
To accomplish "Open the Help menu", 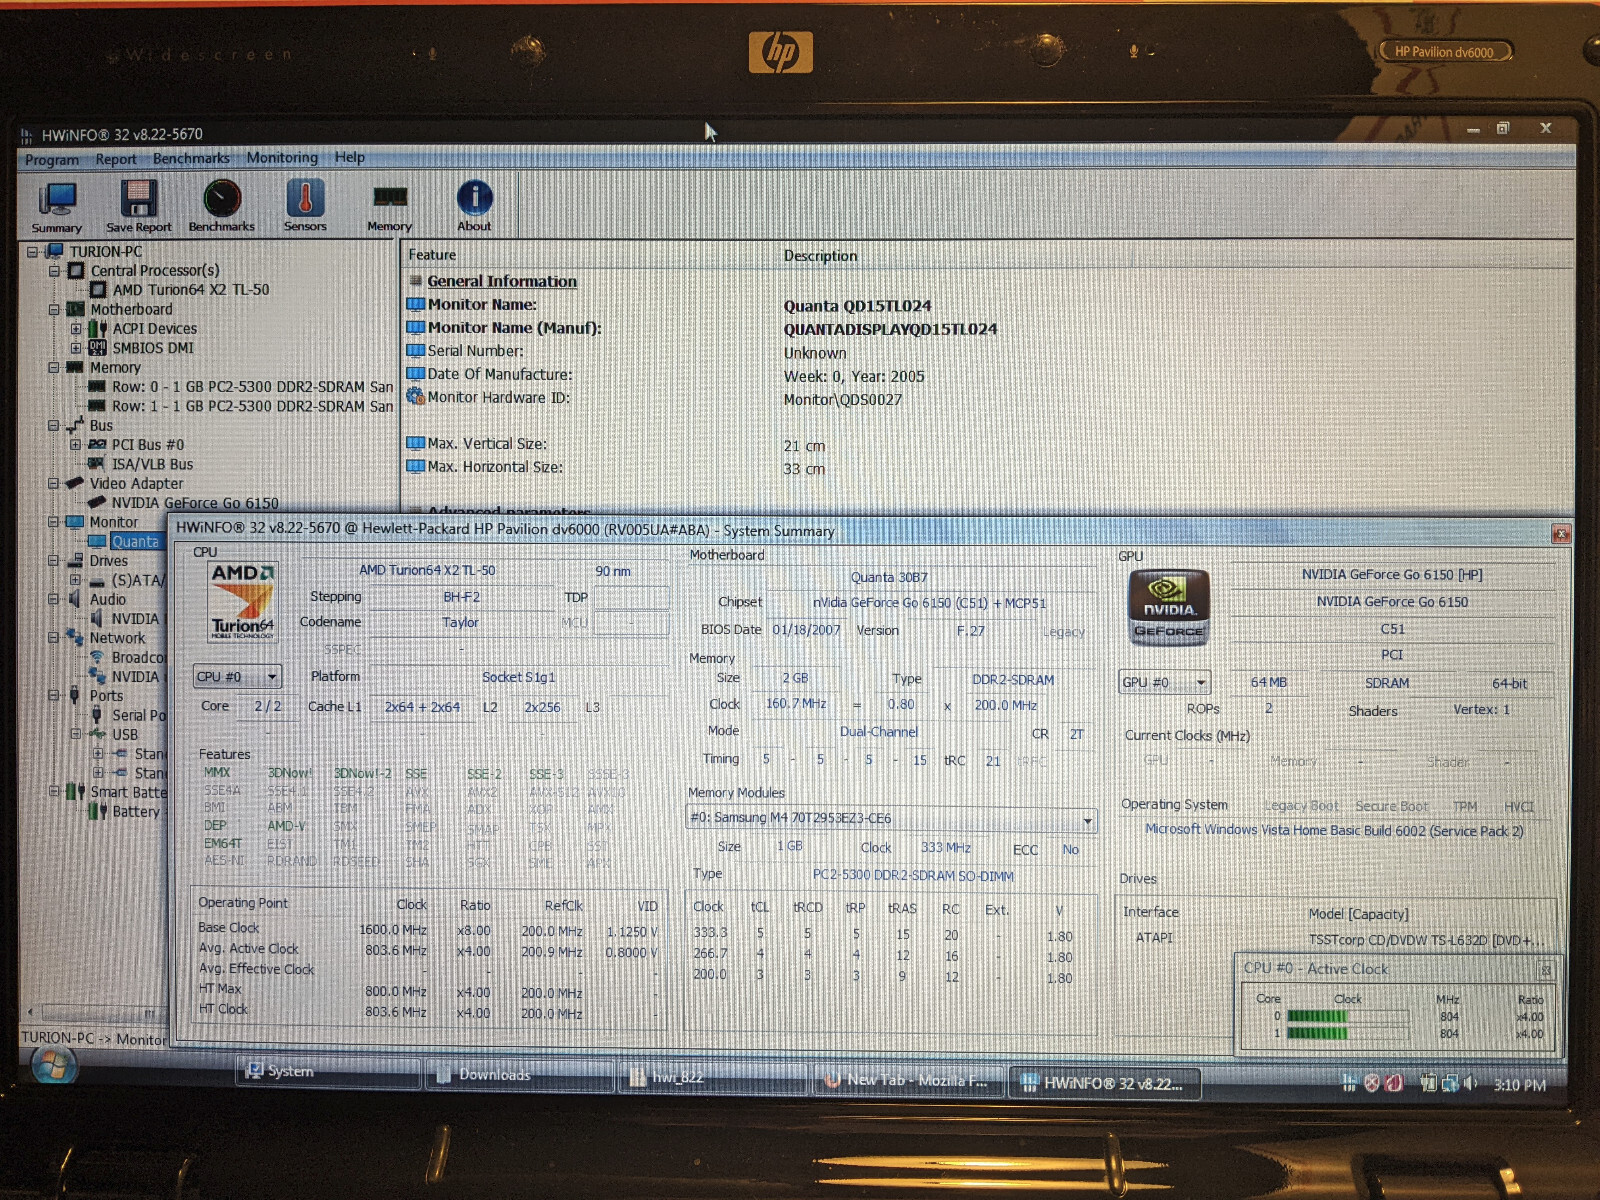I will coord(350,157).
